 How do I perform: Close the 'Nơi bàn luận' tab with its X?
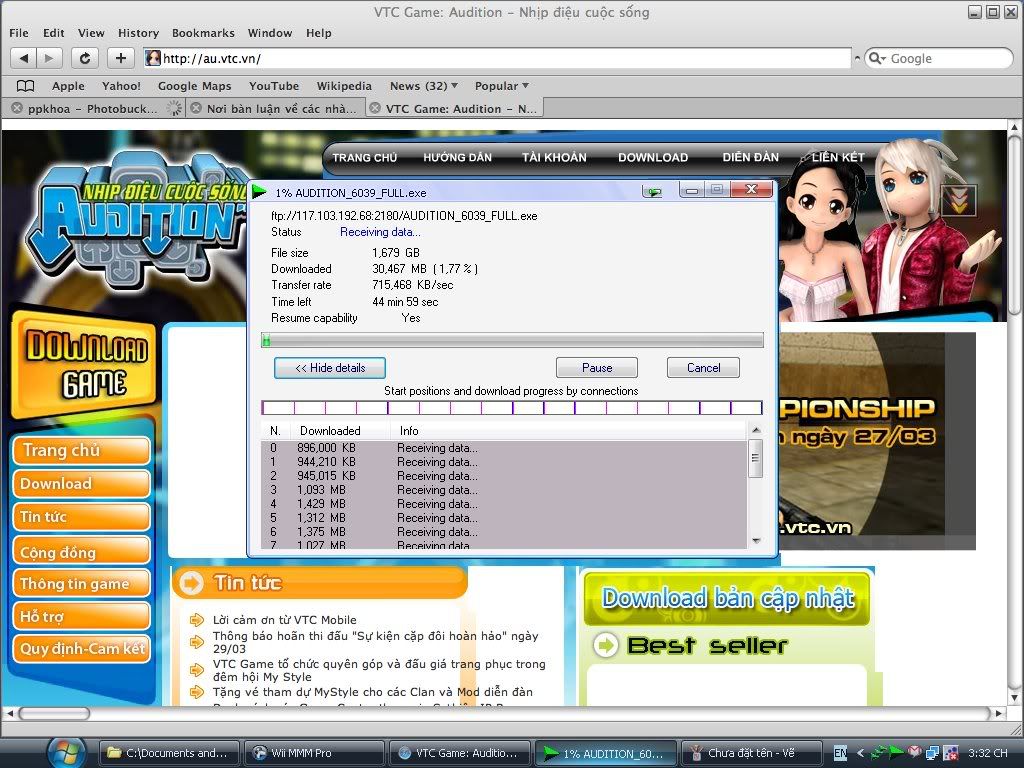[x=196, y=108]
